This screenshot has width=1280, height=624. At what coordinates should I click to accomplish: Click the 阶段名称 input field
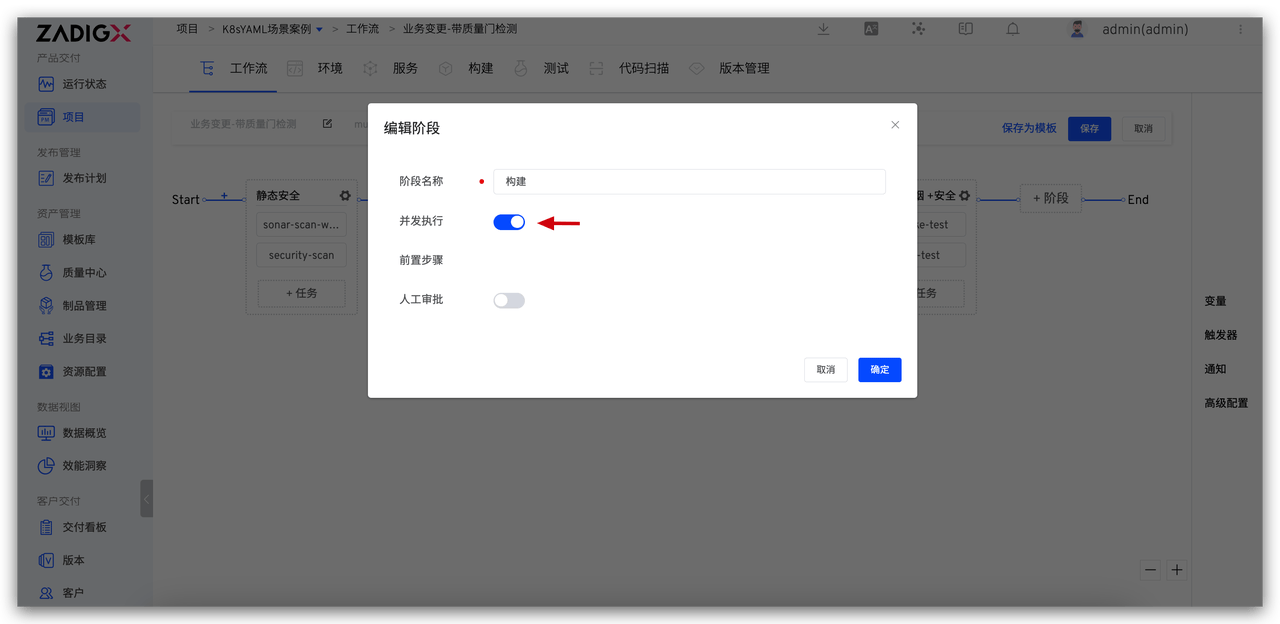pyautogui.click(x=689, y=181)
